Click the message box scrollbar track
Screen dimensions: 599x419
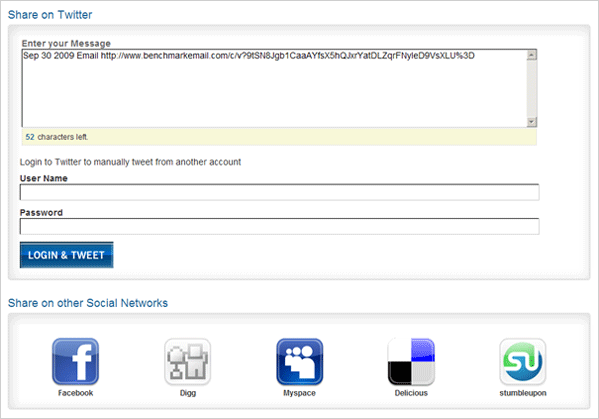click(532, 89)
